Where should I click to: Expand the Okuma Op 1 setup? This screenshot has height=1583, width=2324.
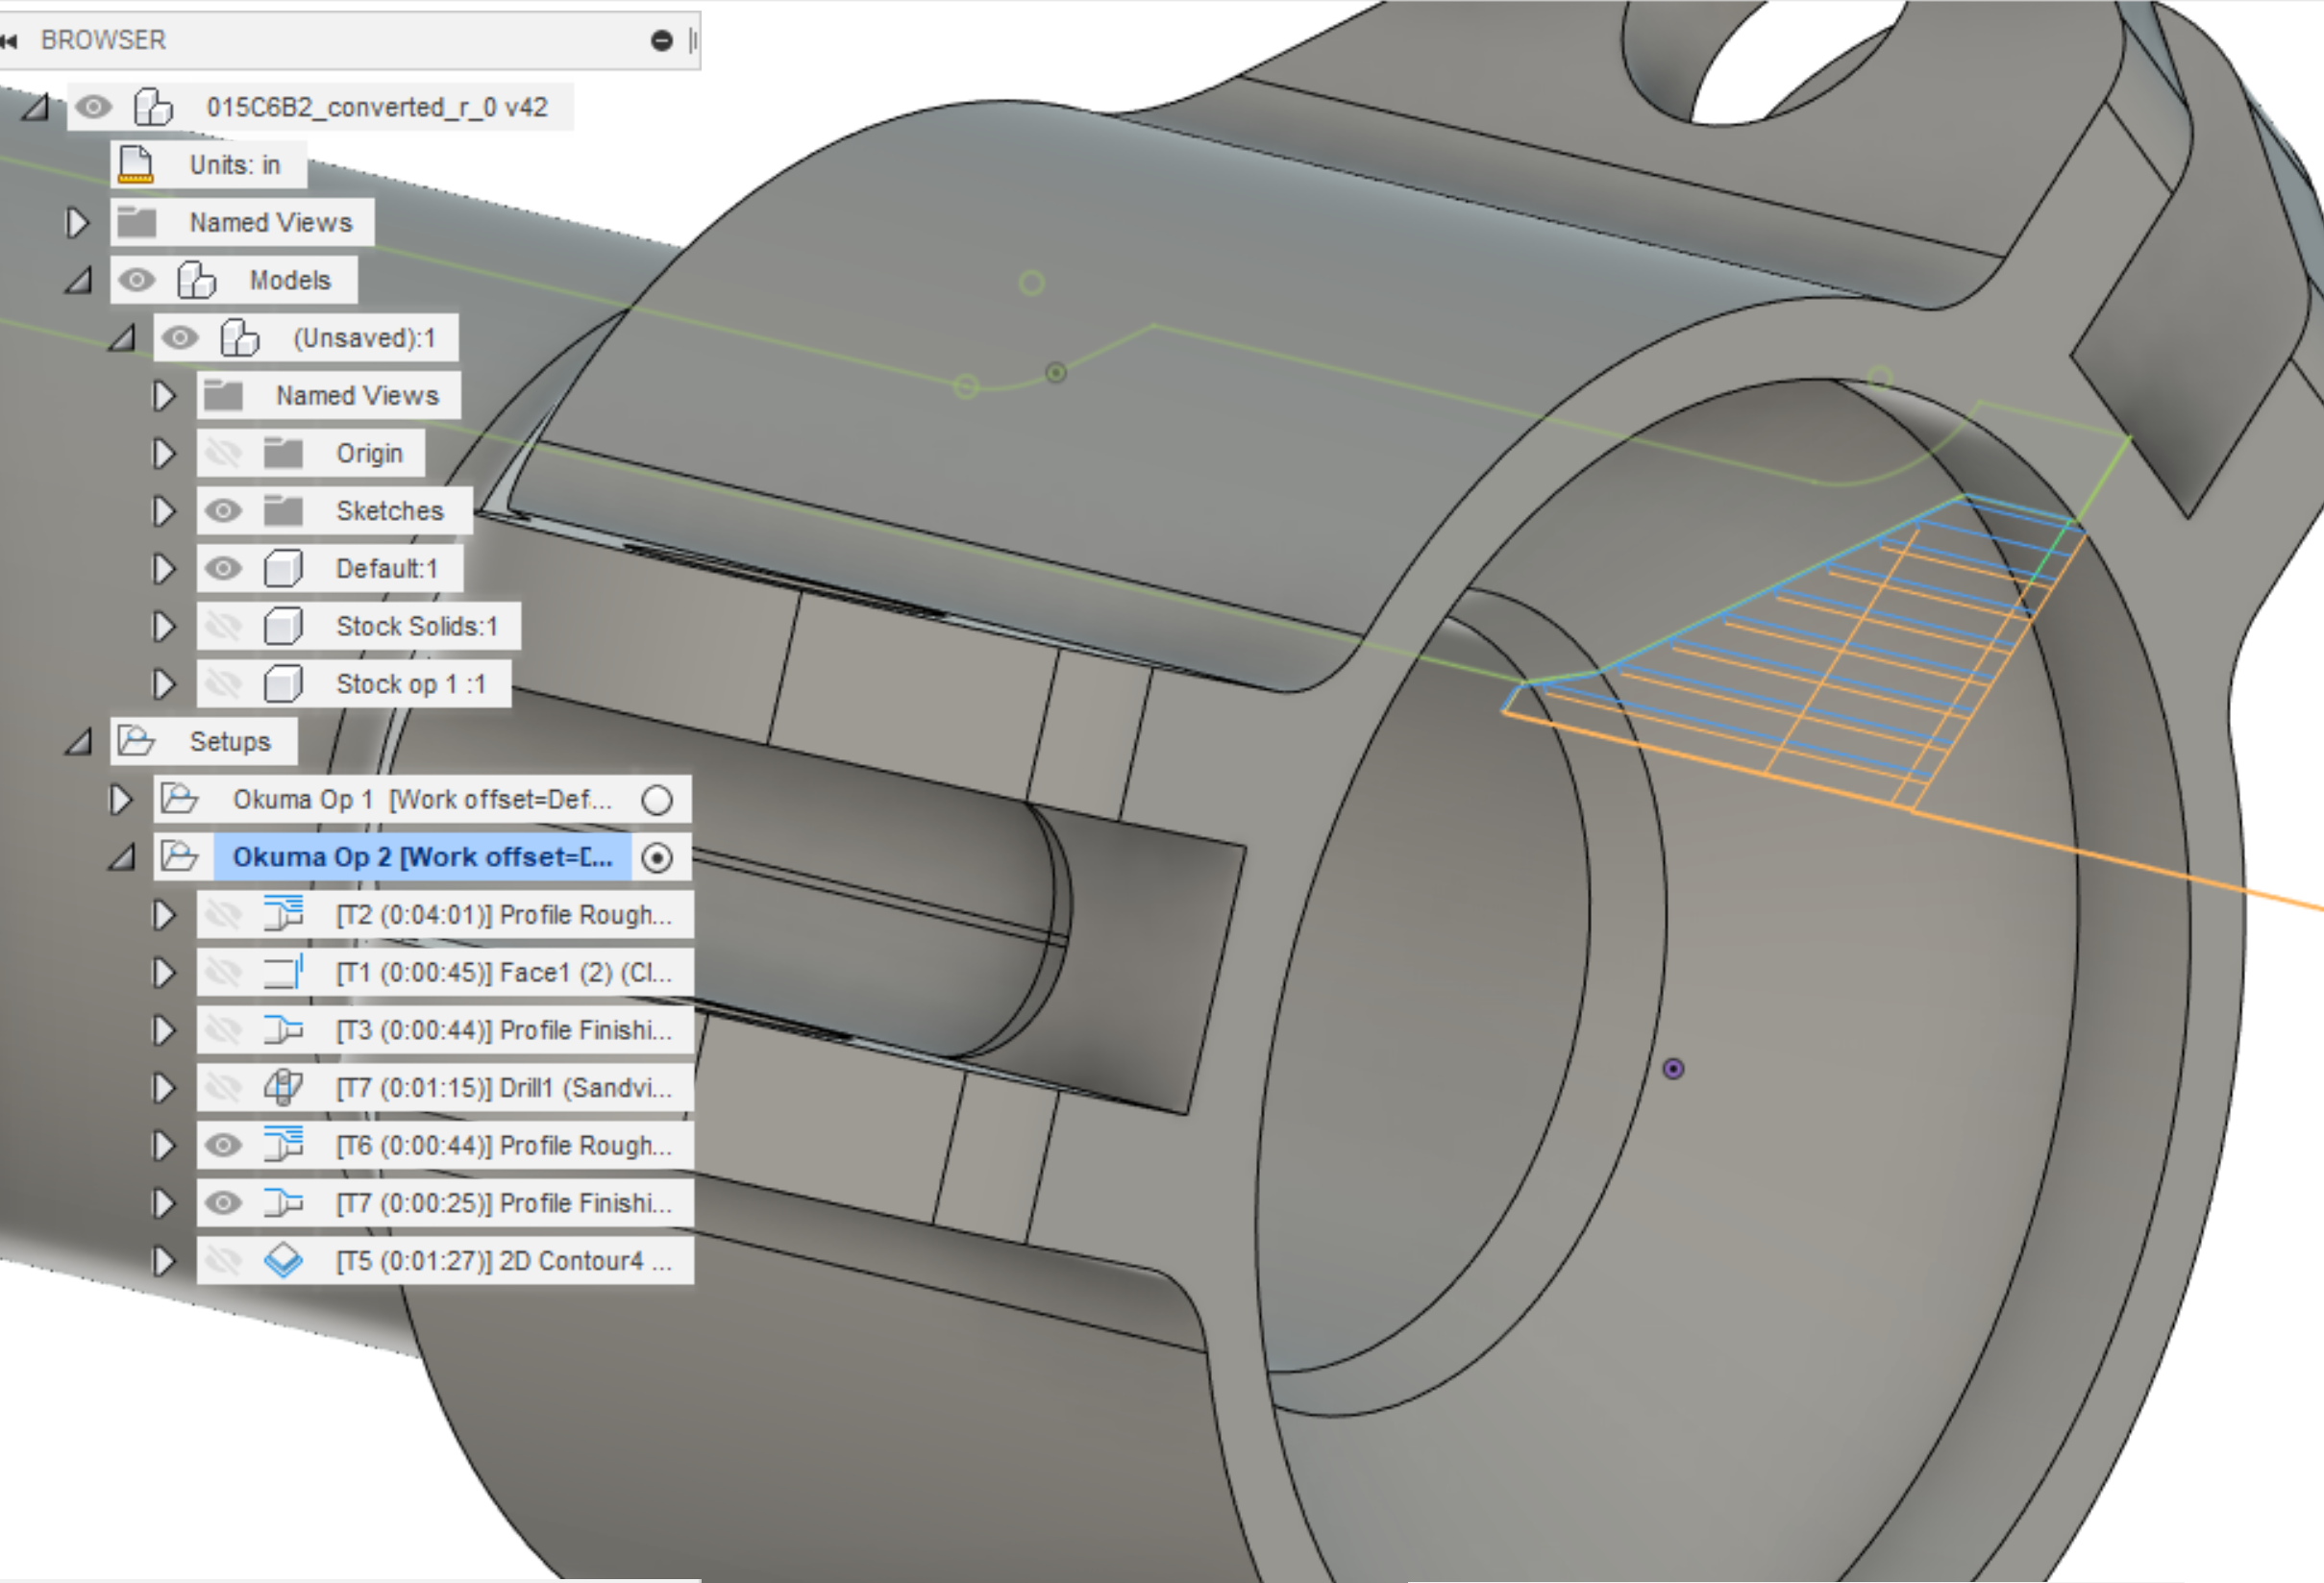pos(120,799)
